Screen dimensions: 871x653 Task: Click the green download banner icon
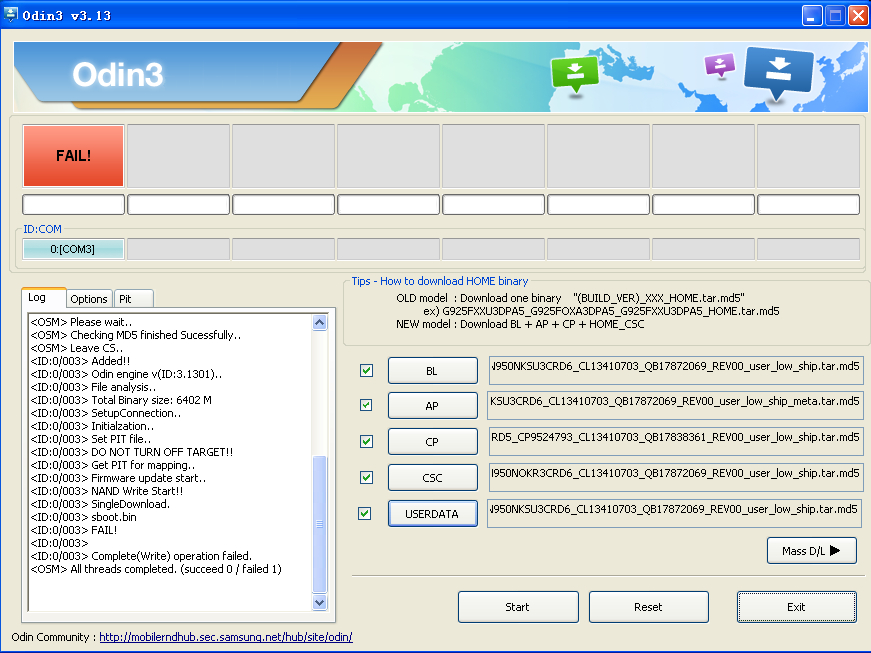tap(574, 74)
